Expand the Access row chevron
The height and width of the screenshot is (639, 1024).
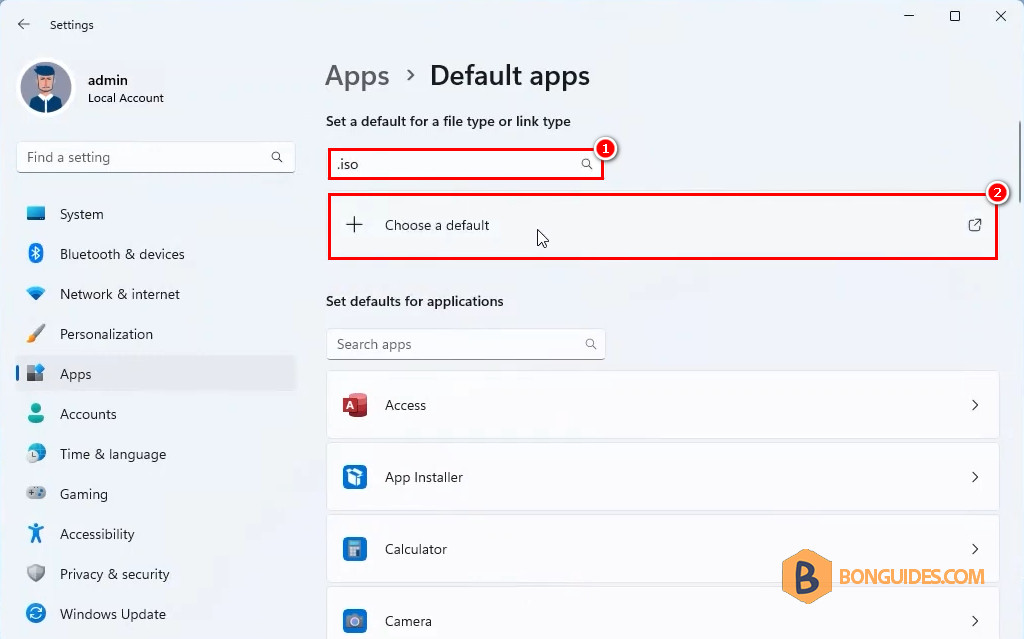(x=974, y=405)
